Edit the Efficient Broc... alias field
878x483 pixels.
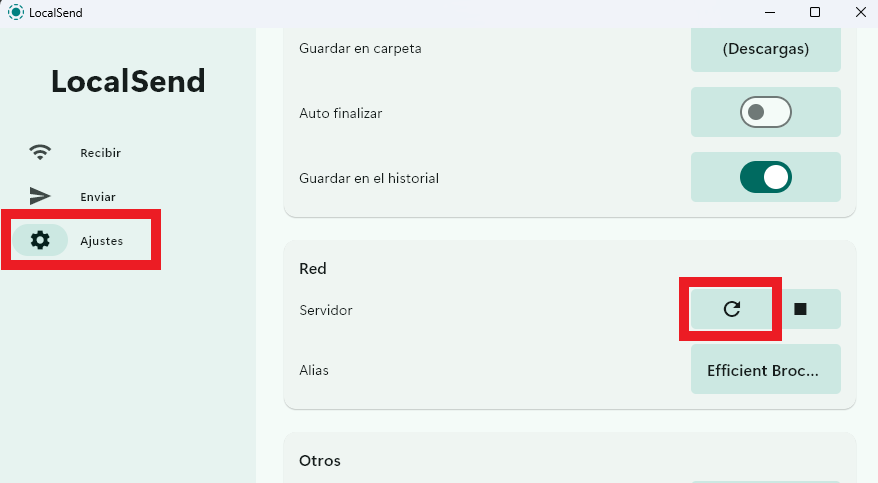(765, 369)
